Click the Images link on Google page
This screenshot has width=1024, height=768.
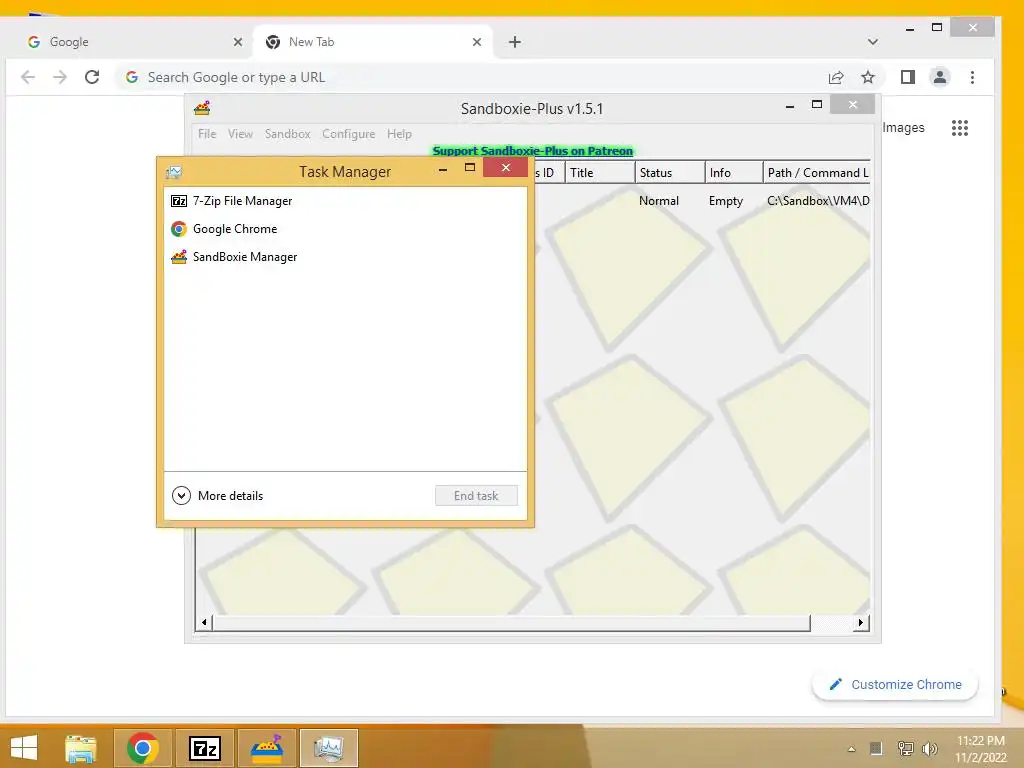[x=903, y=127]
